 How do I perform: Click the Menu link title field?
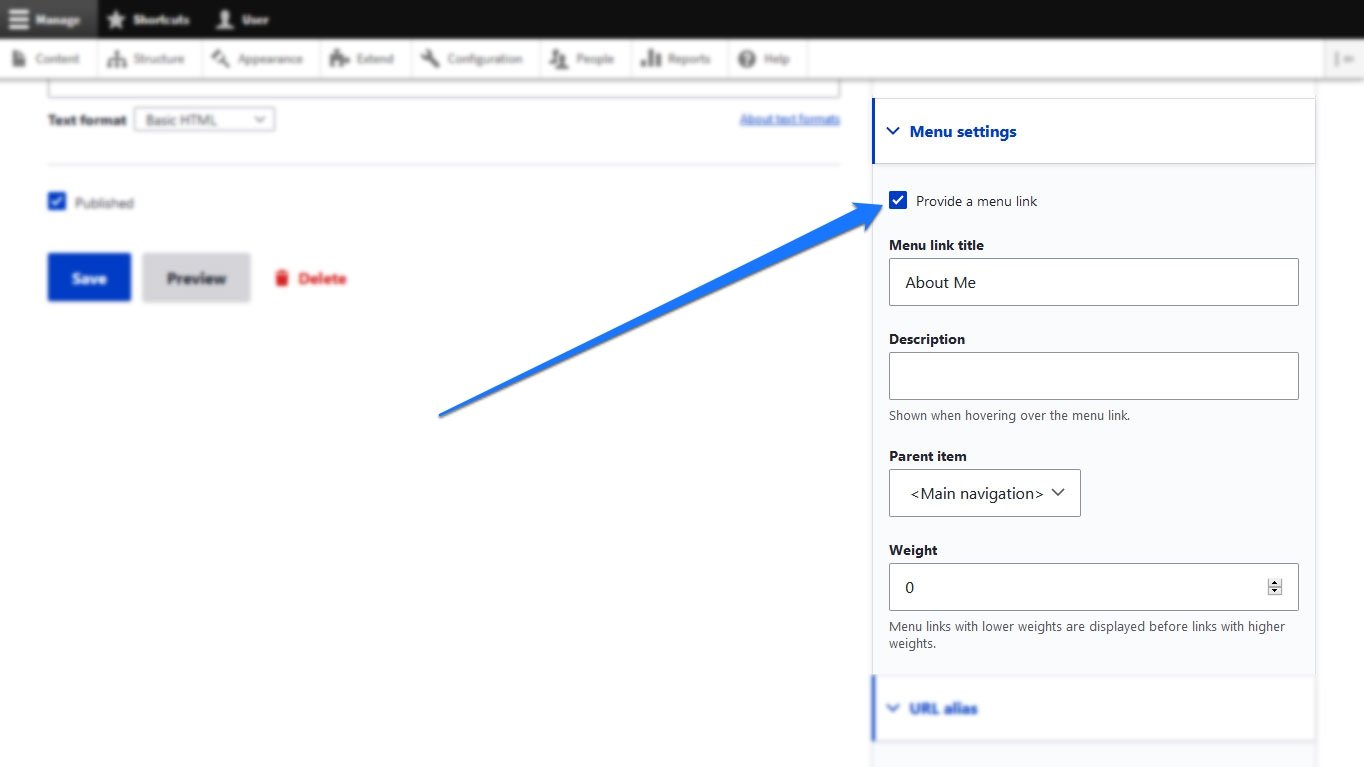click(1094, 282)
